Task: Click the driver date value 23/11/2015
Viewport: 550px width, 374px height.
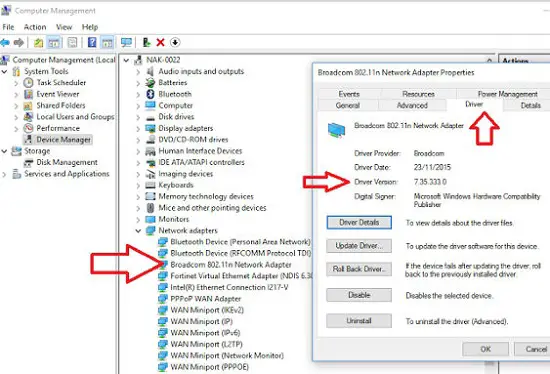Action: pyautogui.click(x=432, y=167)
